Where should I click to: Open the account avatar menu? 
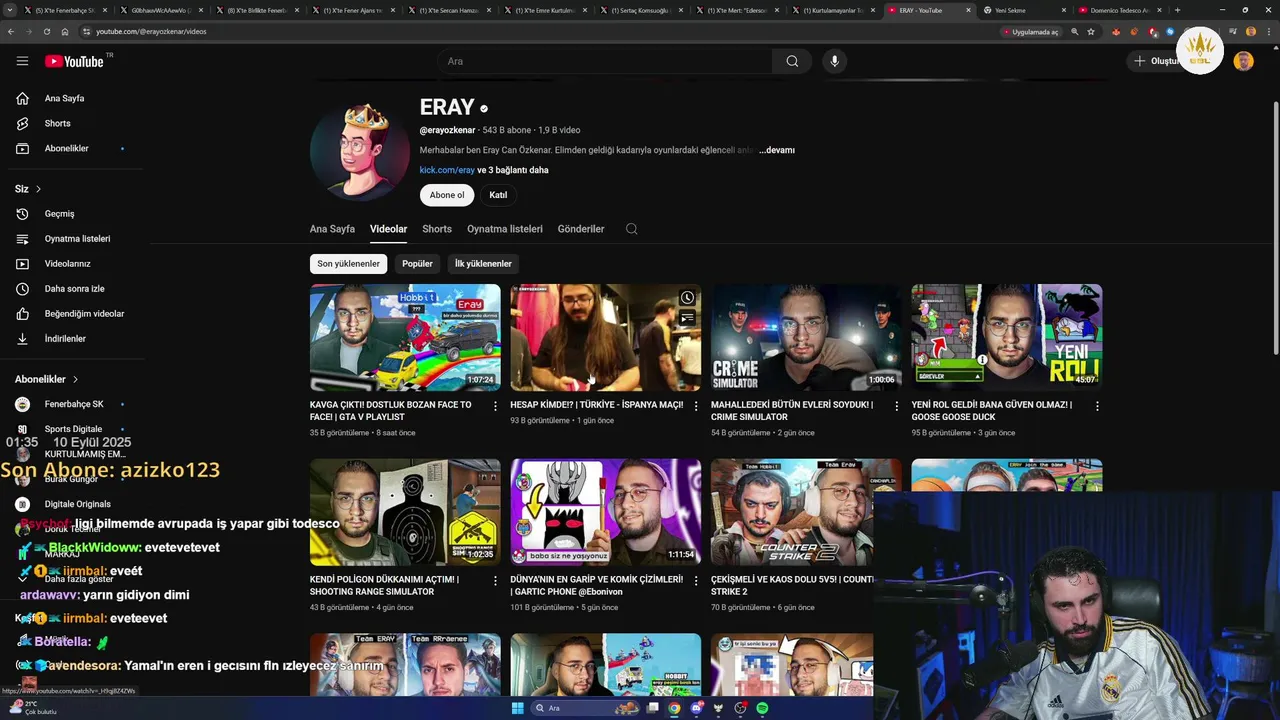(1244, 61)
